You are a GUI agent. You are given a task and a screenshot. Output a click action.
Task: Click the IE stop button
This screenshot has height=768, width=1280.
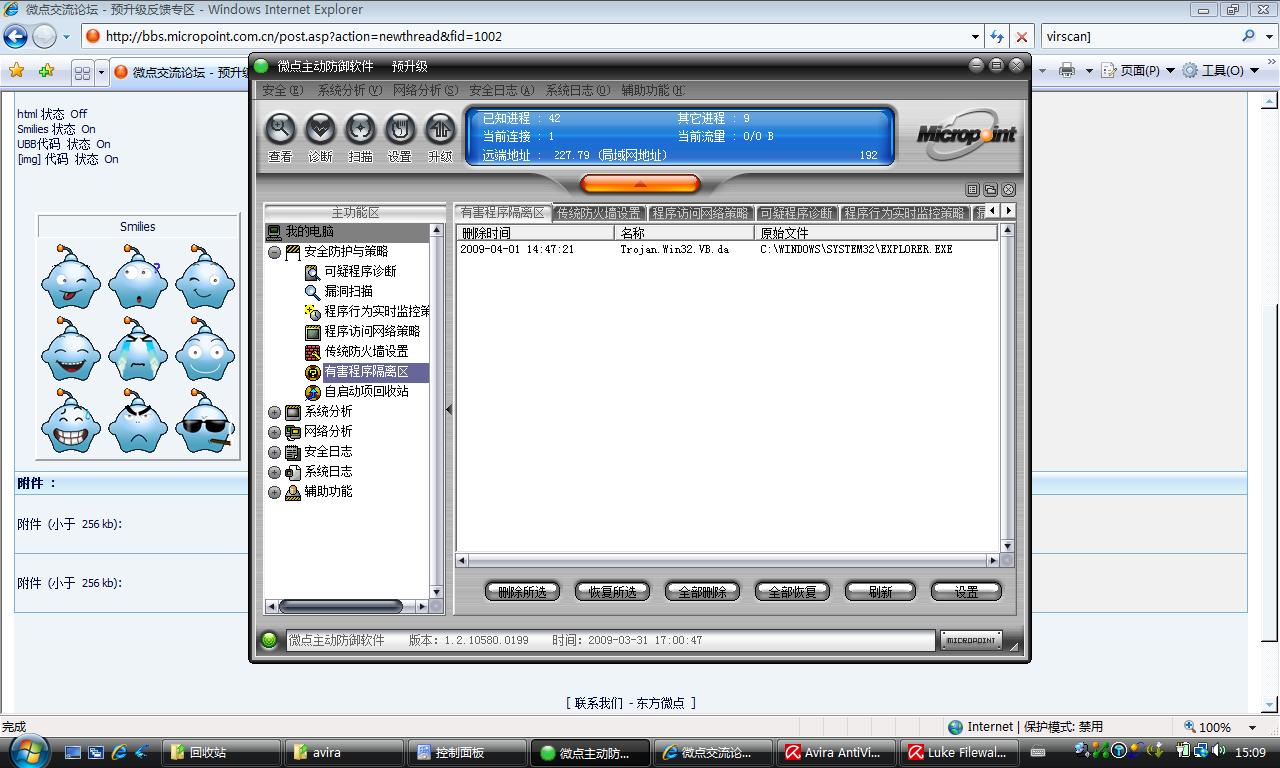pyautogui.click(x=1021, y=36)
